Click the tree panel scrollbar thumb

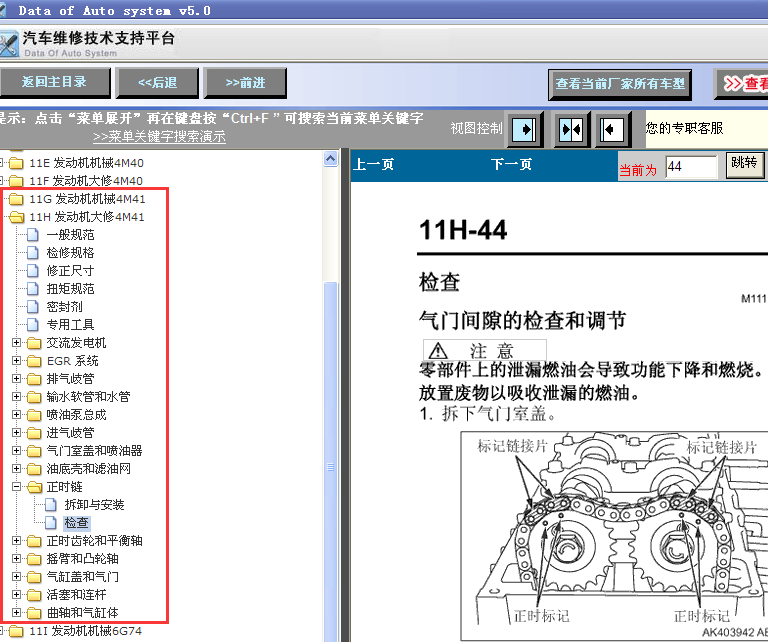pos(331,462)
